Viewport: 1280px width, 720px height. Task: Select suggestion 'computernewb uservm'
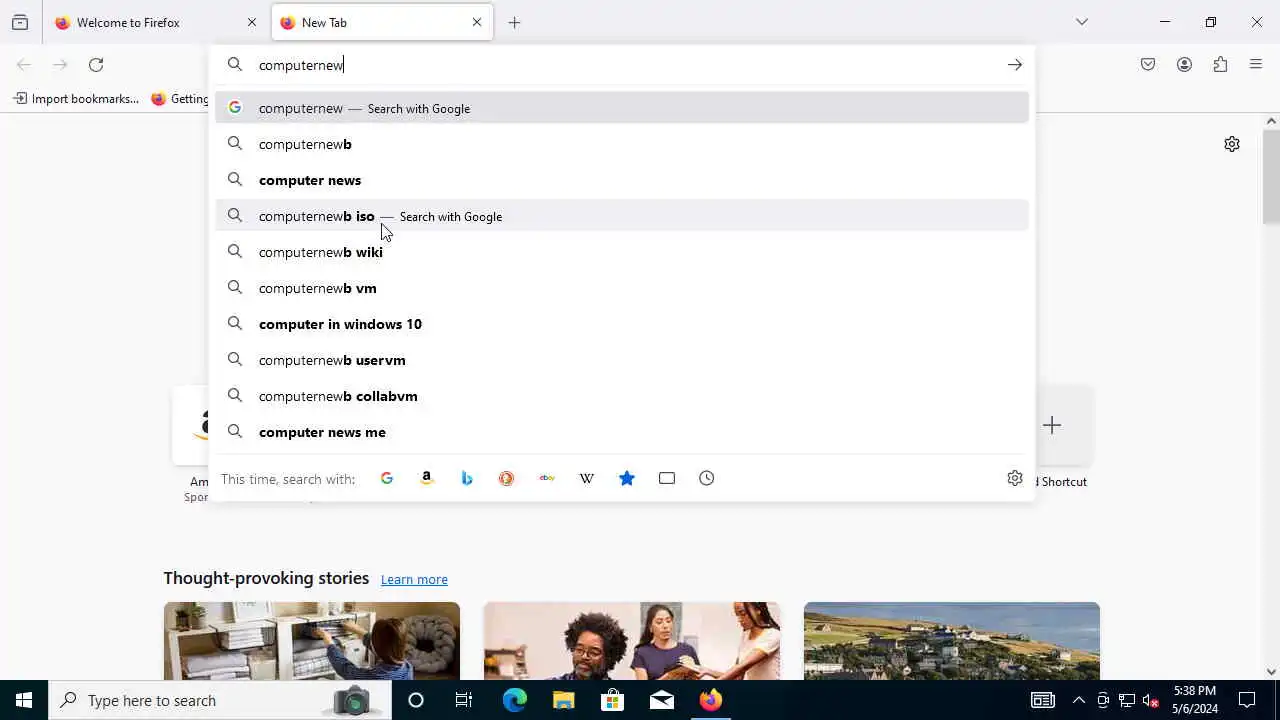622,360
